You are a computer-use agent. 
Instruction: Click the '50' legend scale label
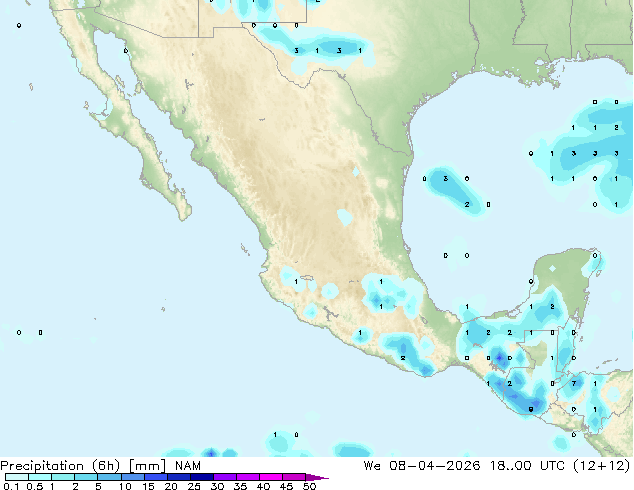click(310, 486)
